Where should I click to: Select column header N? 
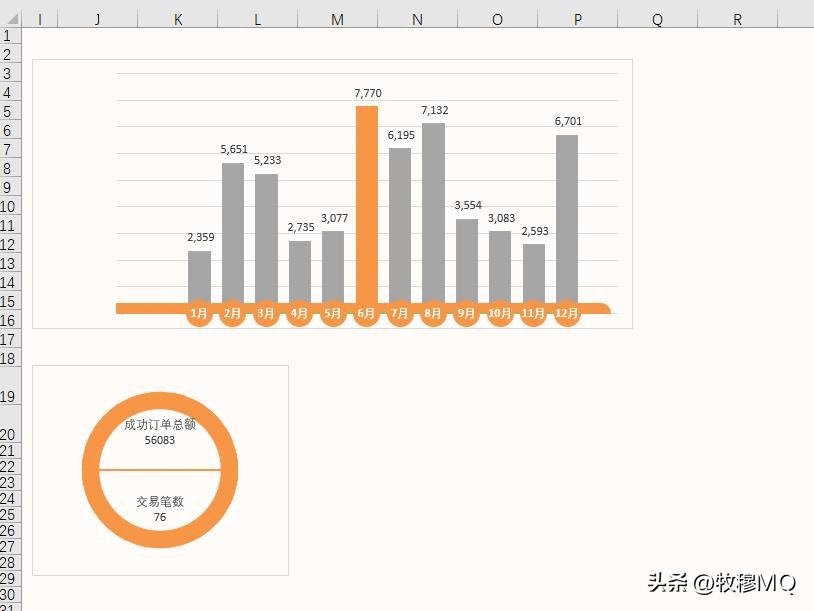pos(417,18)
